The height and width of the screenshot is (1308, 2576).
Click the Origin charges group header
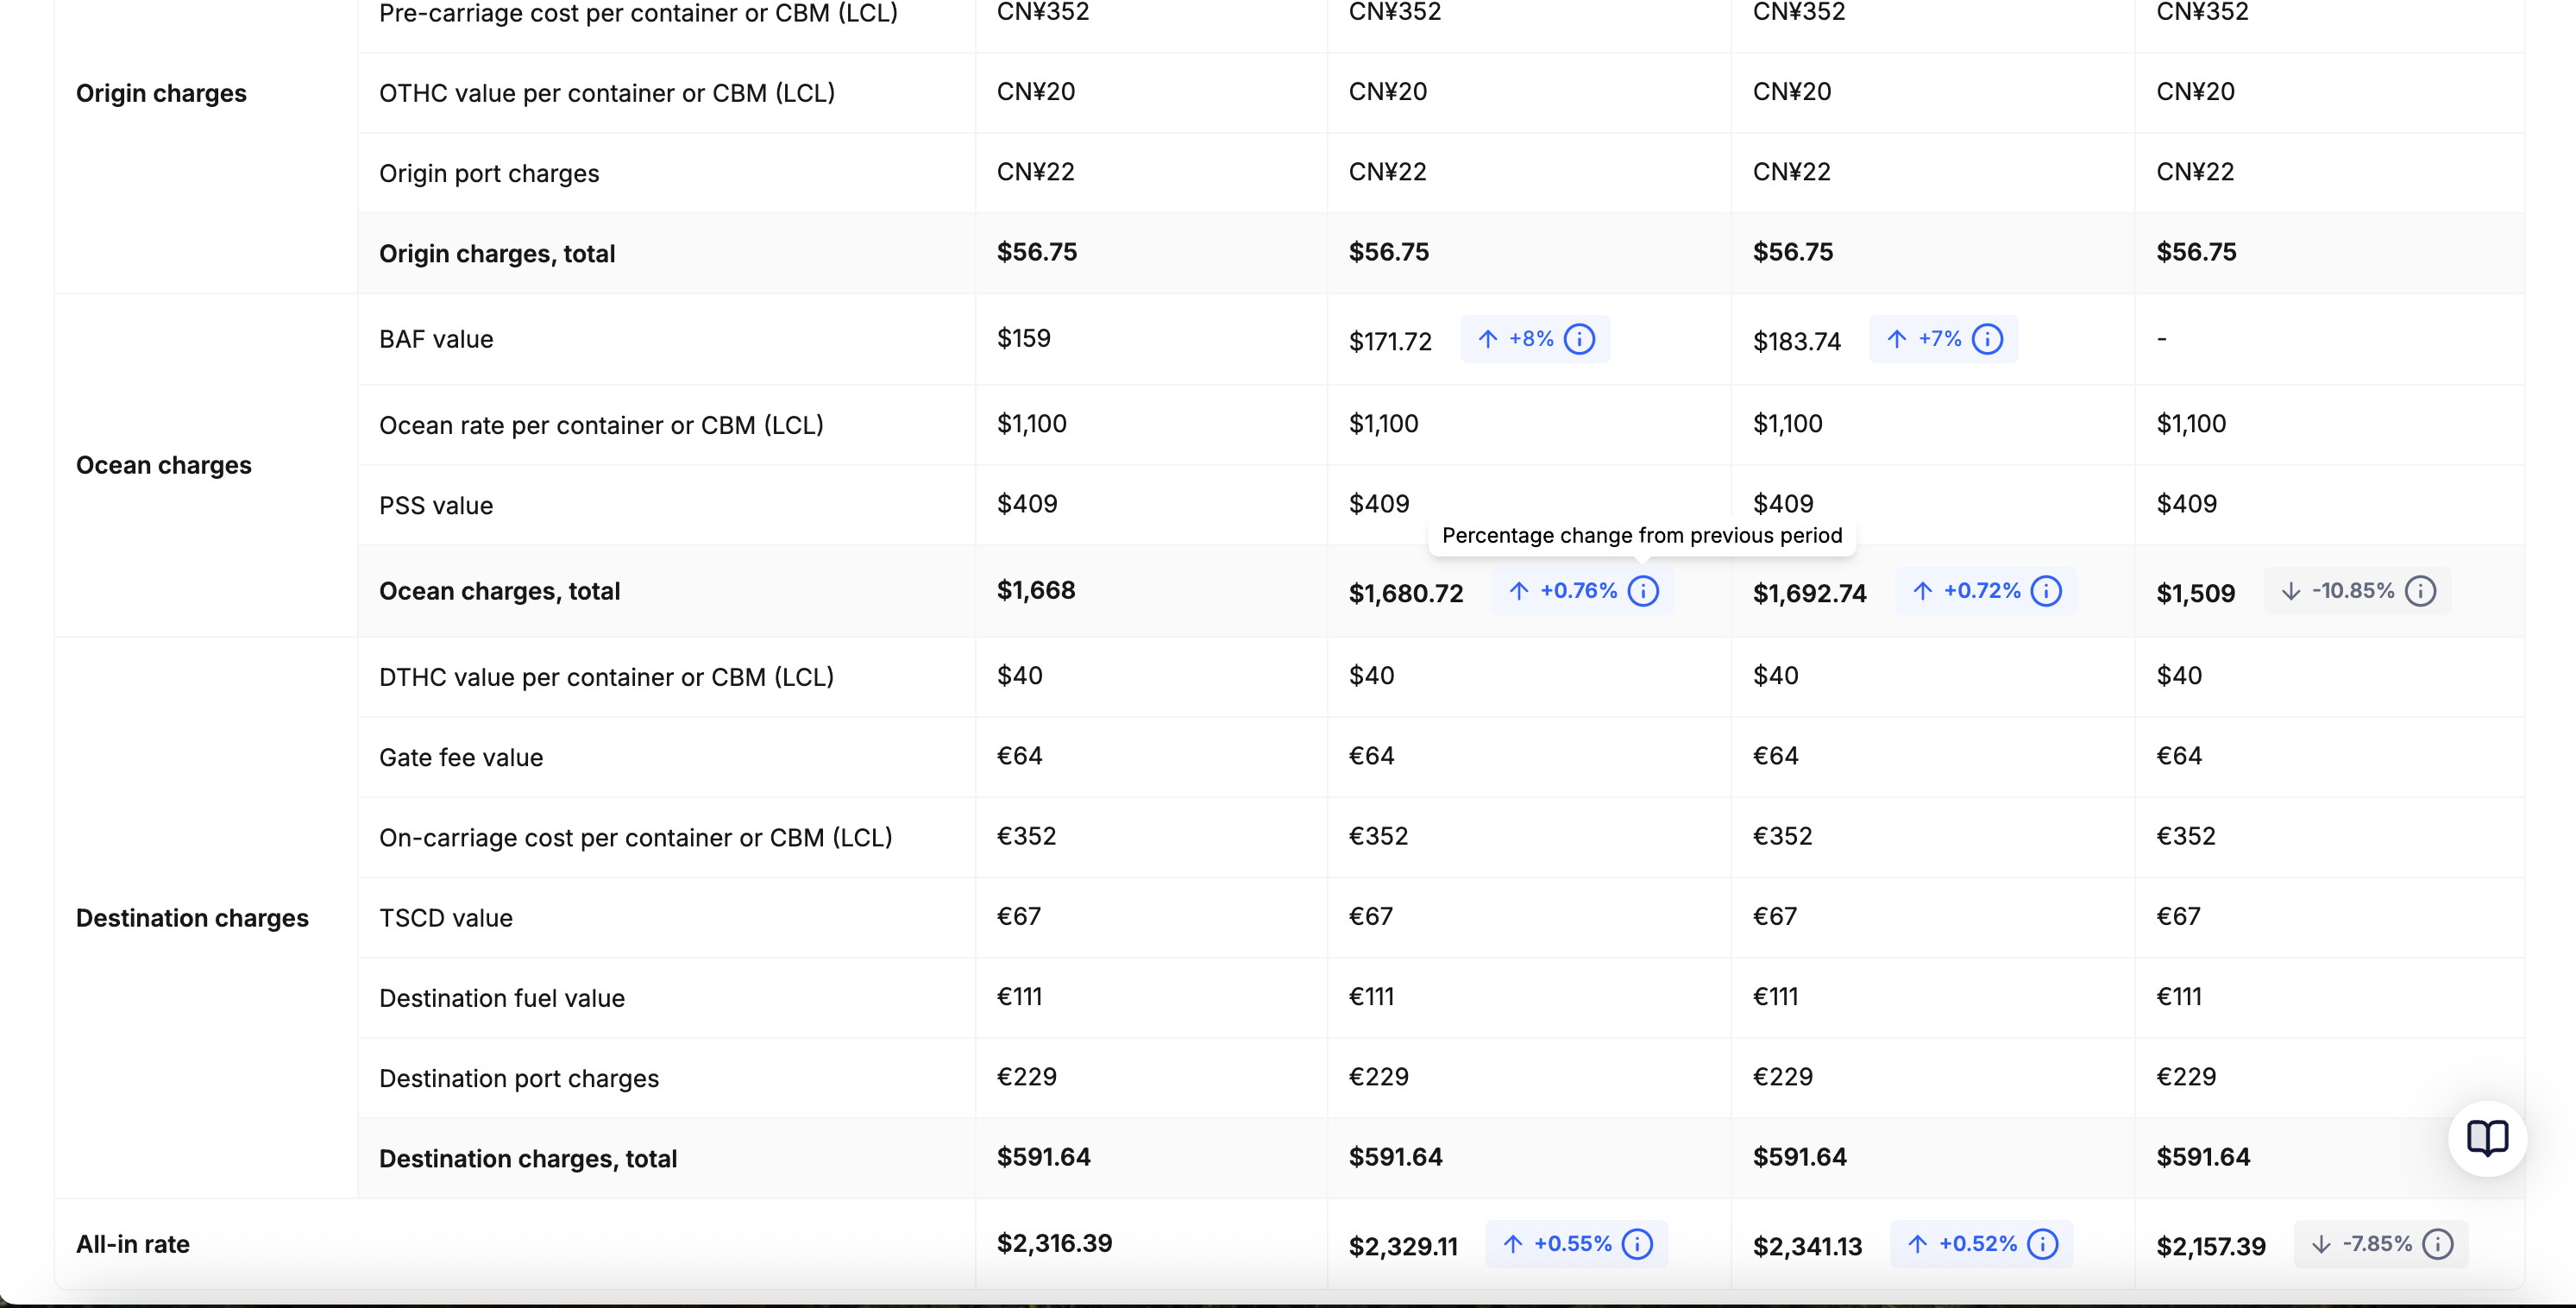(x=161, y=93)
